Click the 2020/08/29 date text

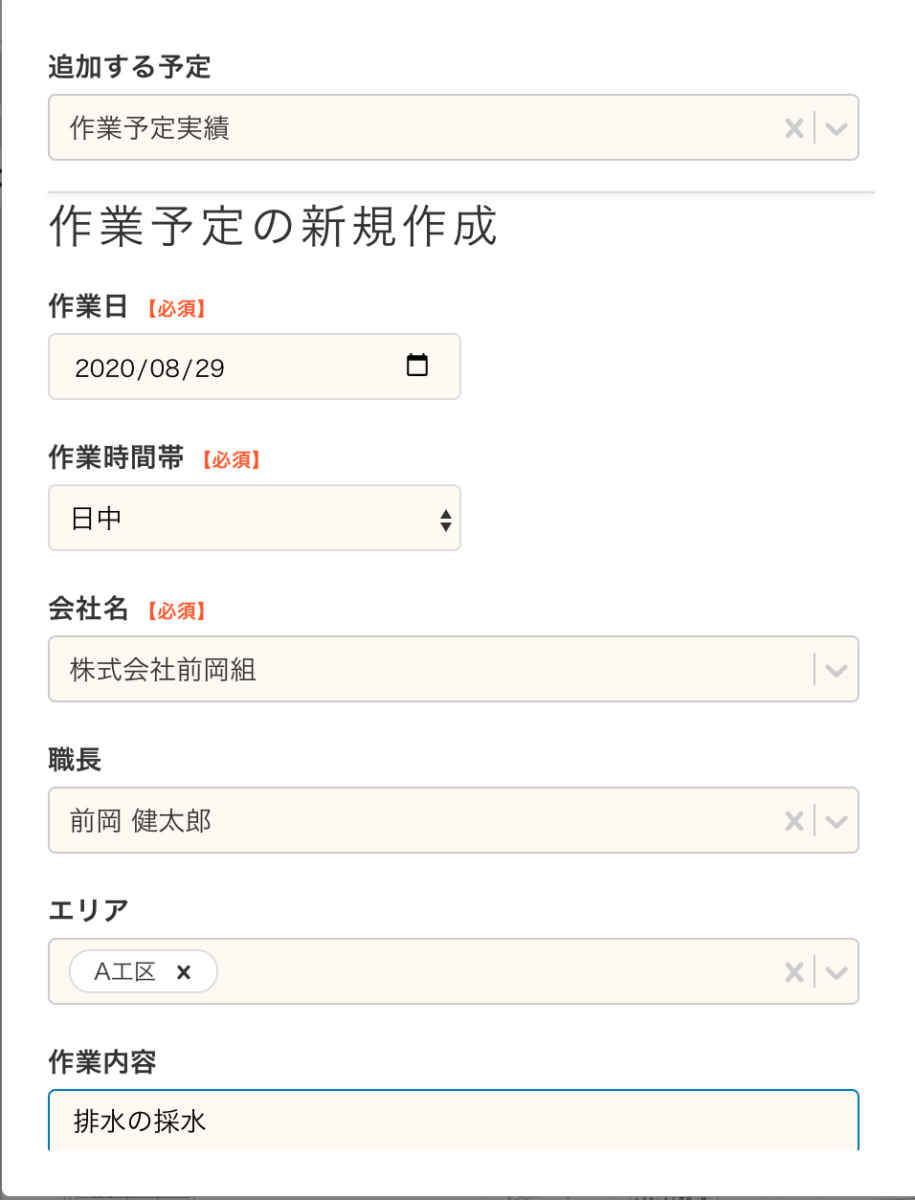tap(150, 368)
